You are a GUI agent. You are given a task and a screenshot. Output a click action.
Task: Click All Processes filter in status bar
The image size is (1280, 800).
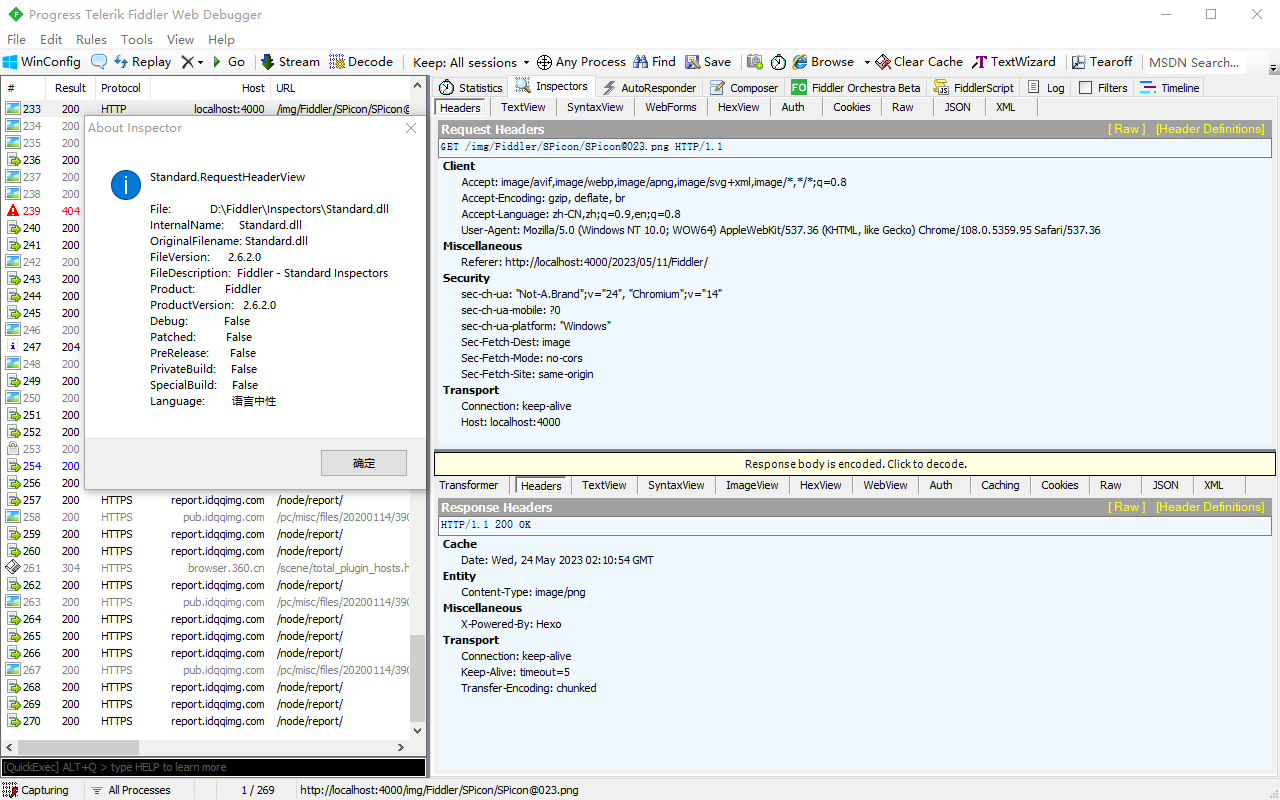coord(132,790)
